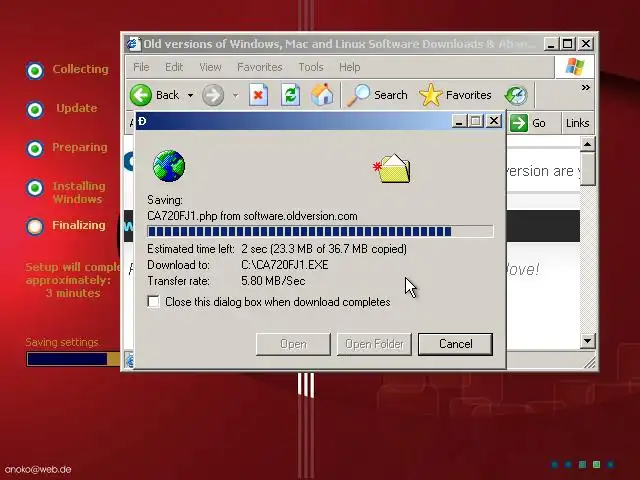Click the Installing Windows step indicator
This screenshot has width=640, height=480.
pyautogui.click(x=35, y=188)
